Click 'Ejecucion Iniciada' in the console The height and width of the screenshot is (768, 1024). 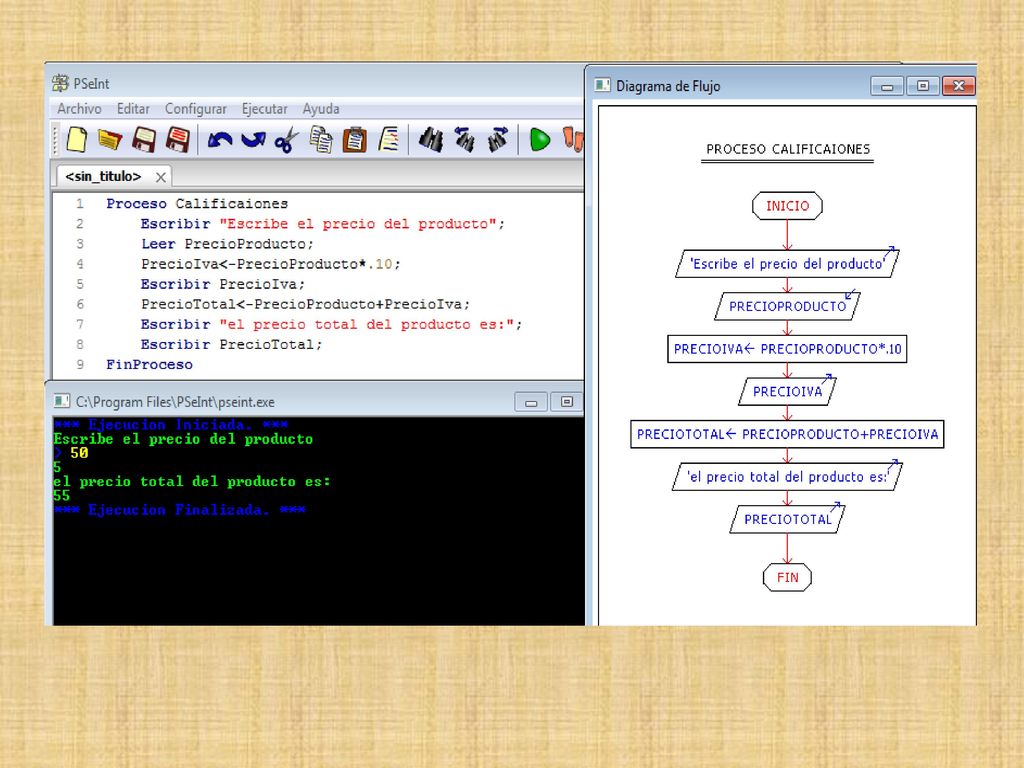click(x=170, y=424)
